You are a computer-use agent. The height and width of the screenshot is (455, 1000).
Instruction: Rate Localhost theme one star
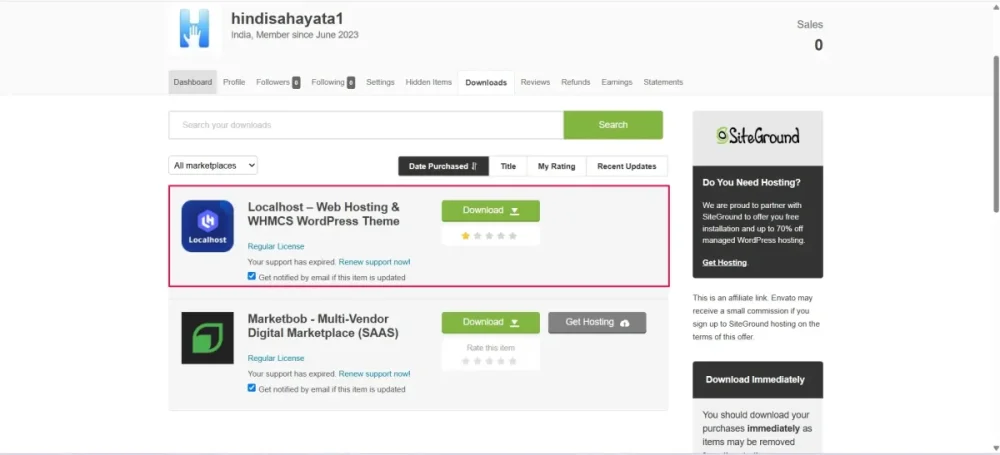pyautogui.click(x=466, y=235)
